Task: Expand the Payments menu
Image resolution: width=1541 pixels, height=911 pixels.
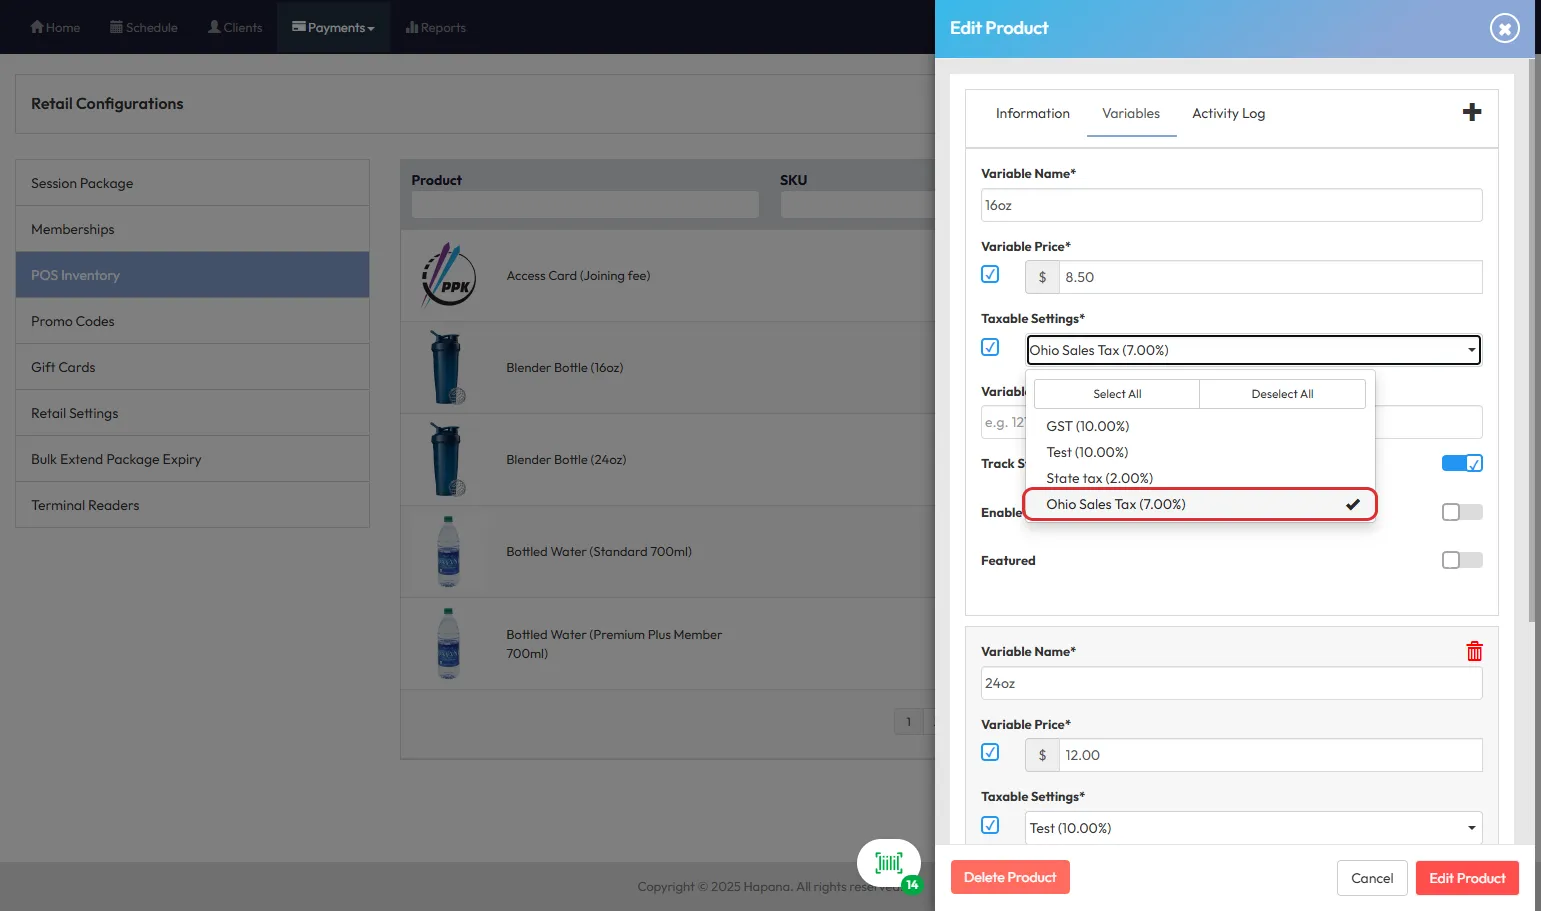Action: click(x=333, y=28)
